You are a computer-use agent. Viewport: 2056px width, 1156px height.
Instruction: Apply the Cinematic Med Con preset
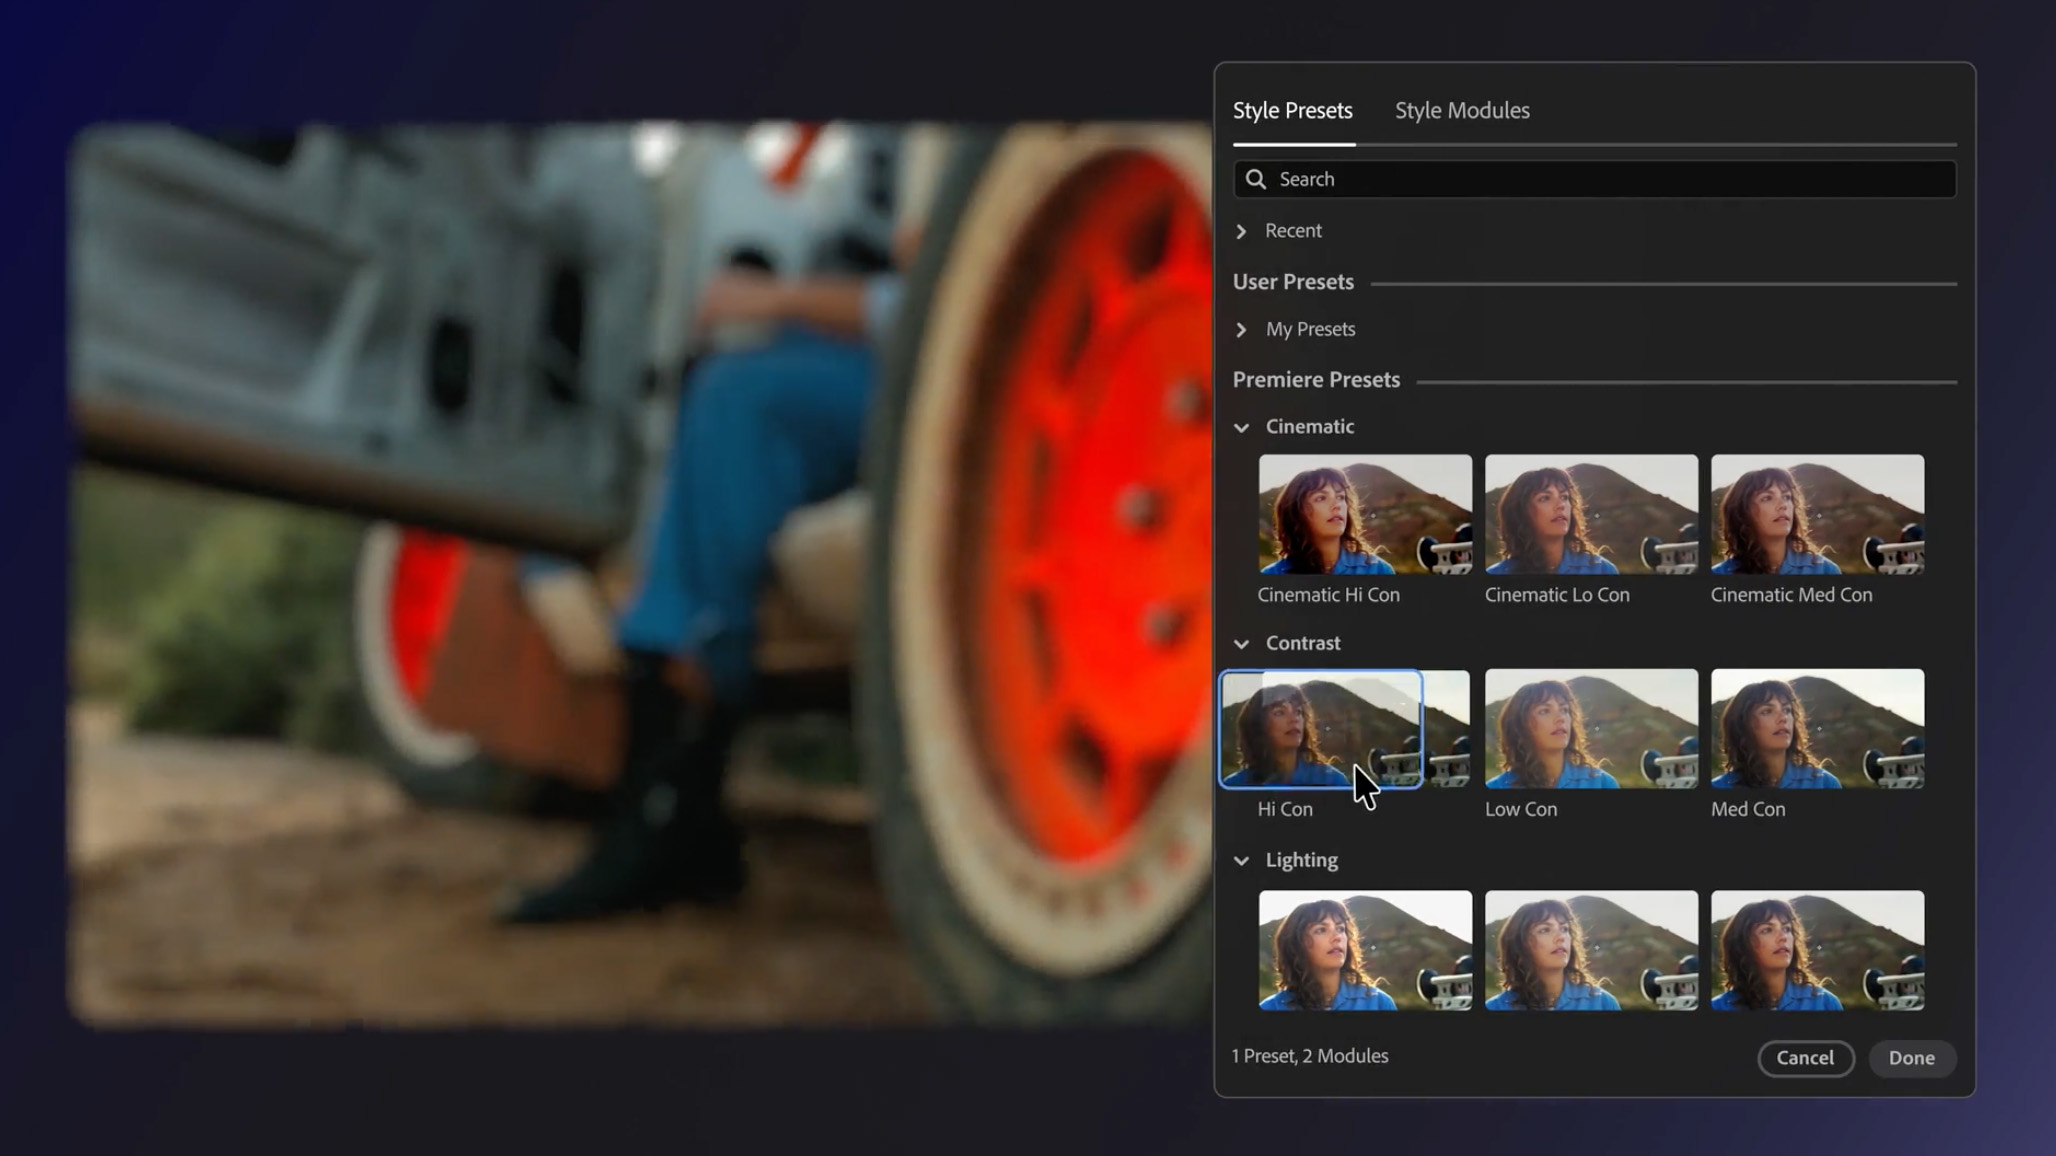pos(1817,515)
